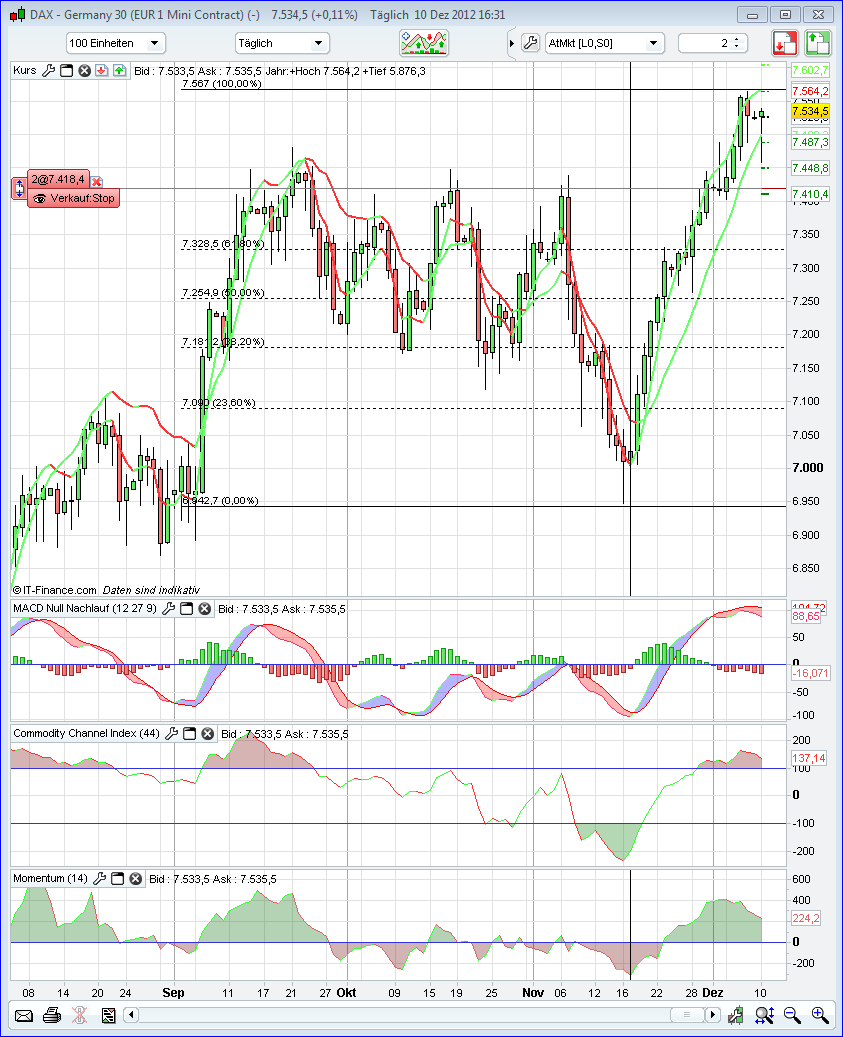Grab the order move handle with arrows

coord(19,188)
